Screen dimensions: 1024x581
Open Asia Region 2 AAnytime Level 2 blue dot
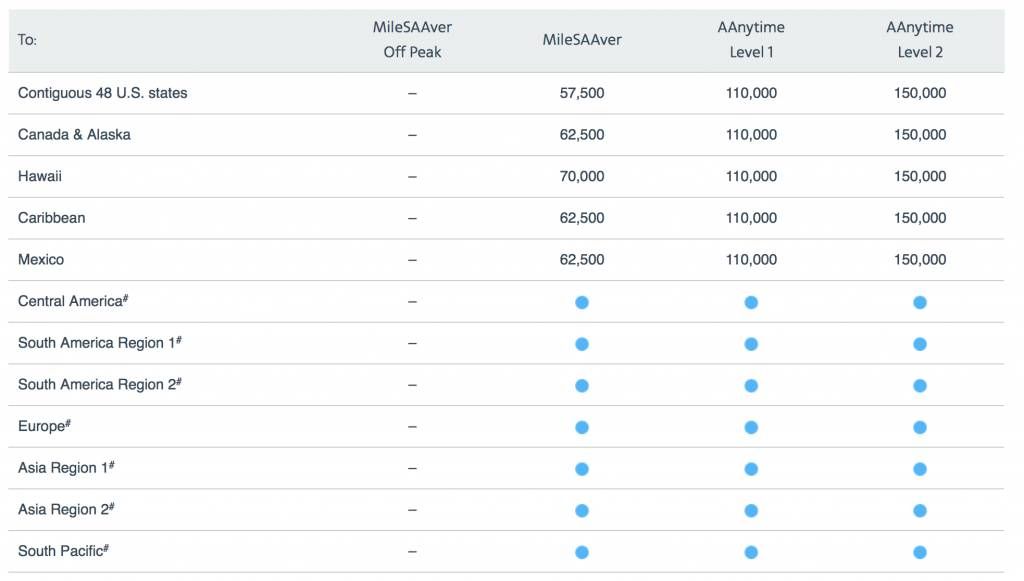tap(920, 510)
